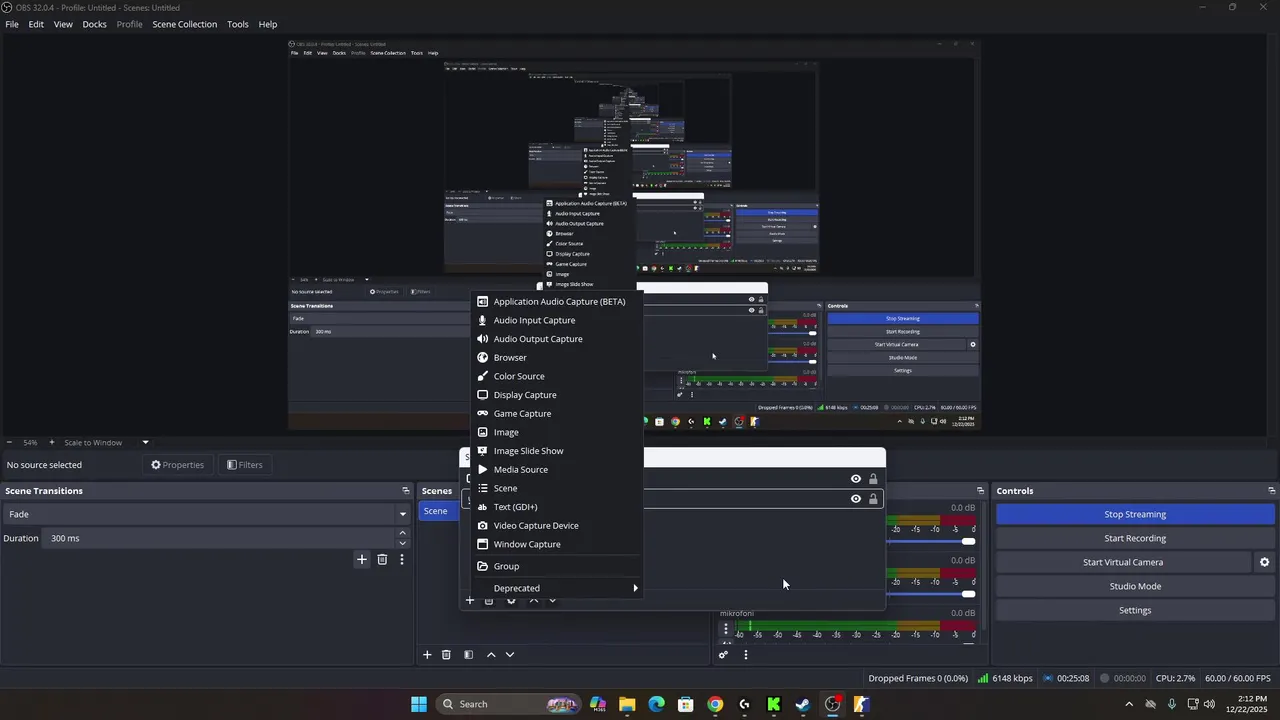
Task: Click the Stop Streaming button
Action: pyautogui.click(x=1135, y=514)
